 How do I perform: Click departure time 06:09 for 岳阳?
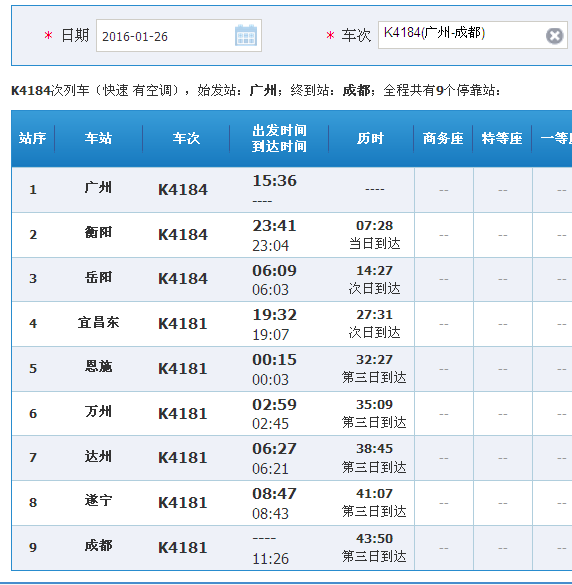pos(275,270)
